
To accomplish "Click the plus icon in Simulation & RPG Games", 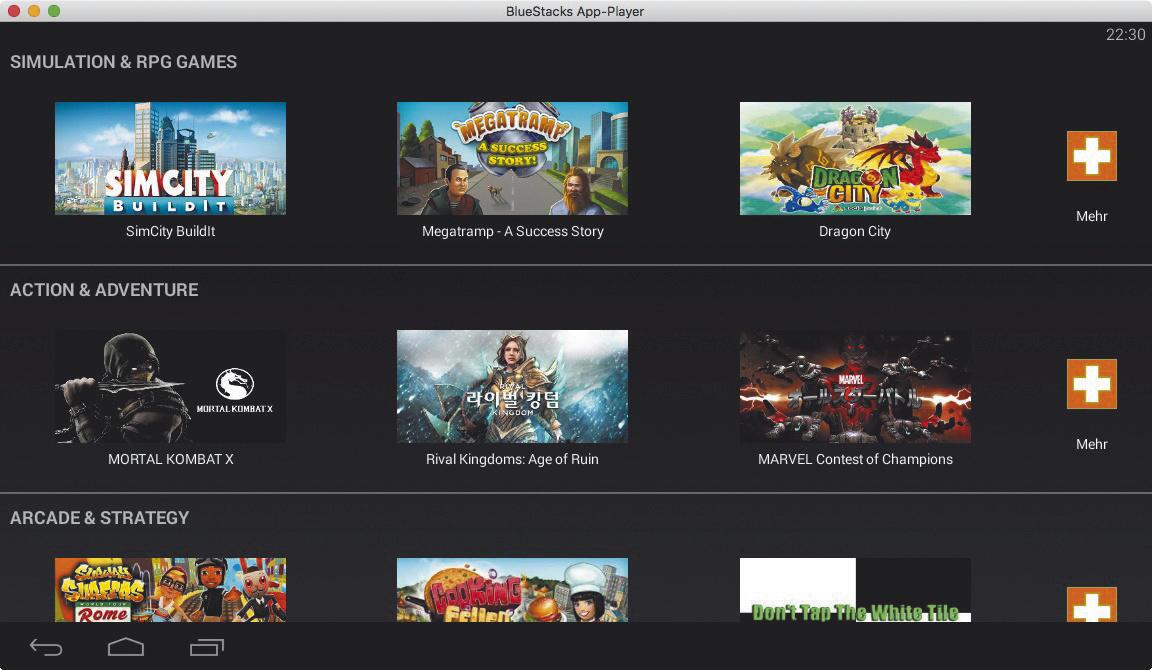I will coord(1092,156).
